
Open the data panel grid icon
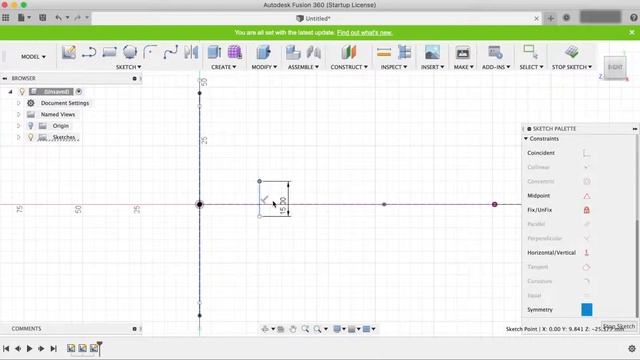(x=6, y=18)
